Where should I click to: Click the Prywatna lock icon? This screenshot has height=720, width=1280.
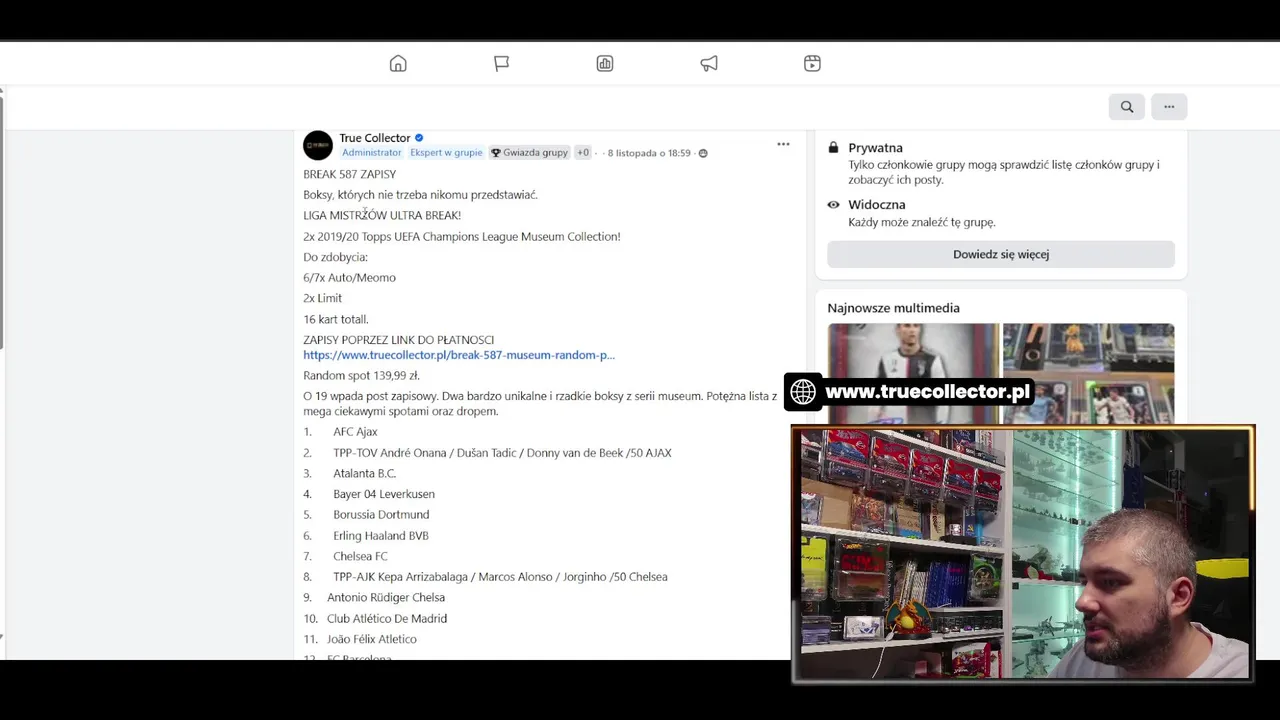point(833,147)
